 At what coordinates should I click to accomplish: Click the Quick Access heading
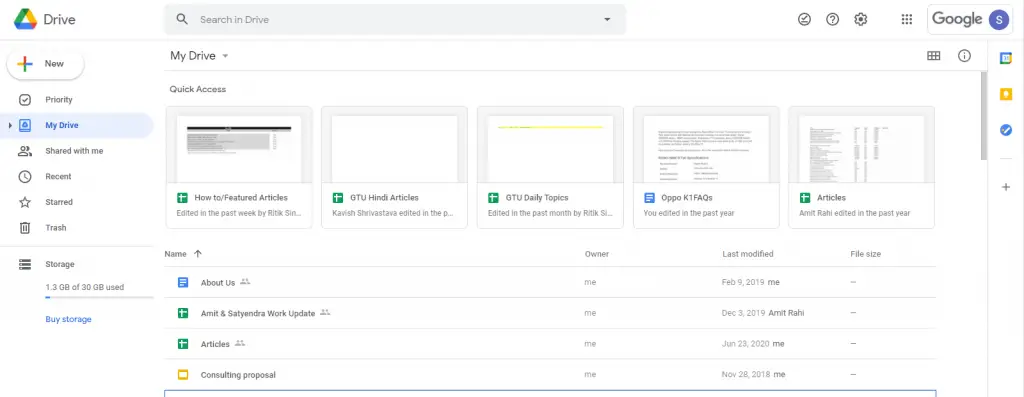198,89
